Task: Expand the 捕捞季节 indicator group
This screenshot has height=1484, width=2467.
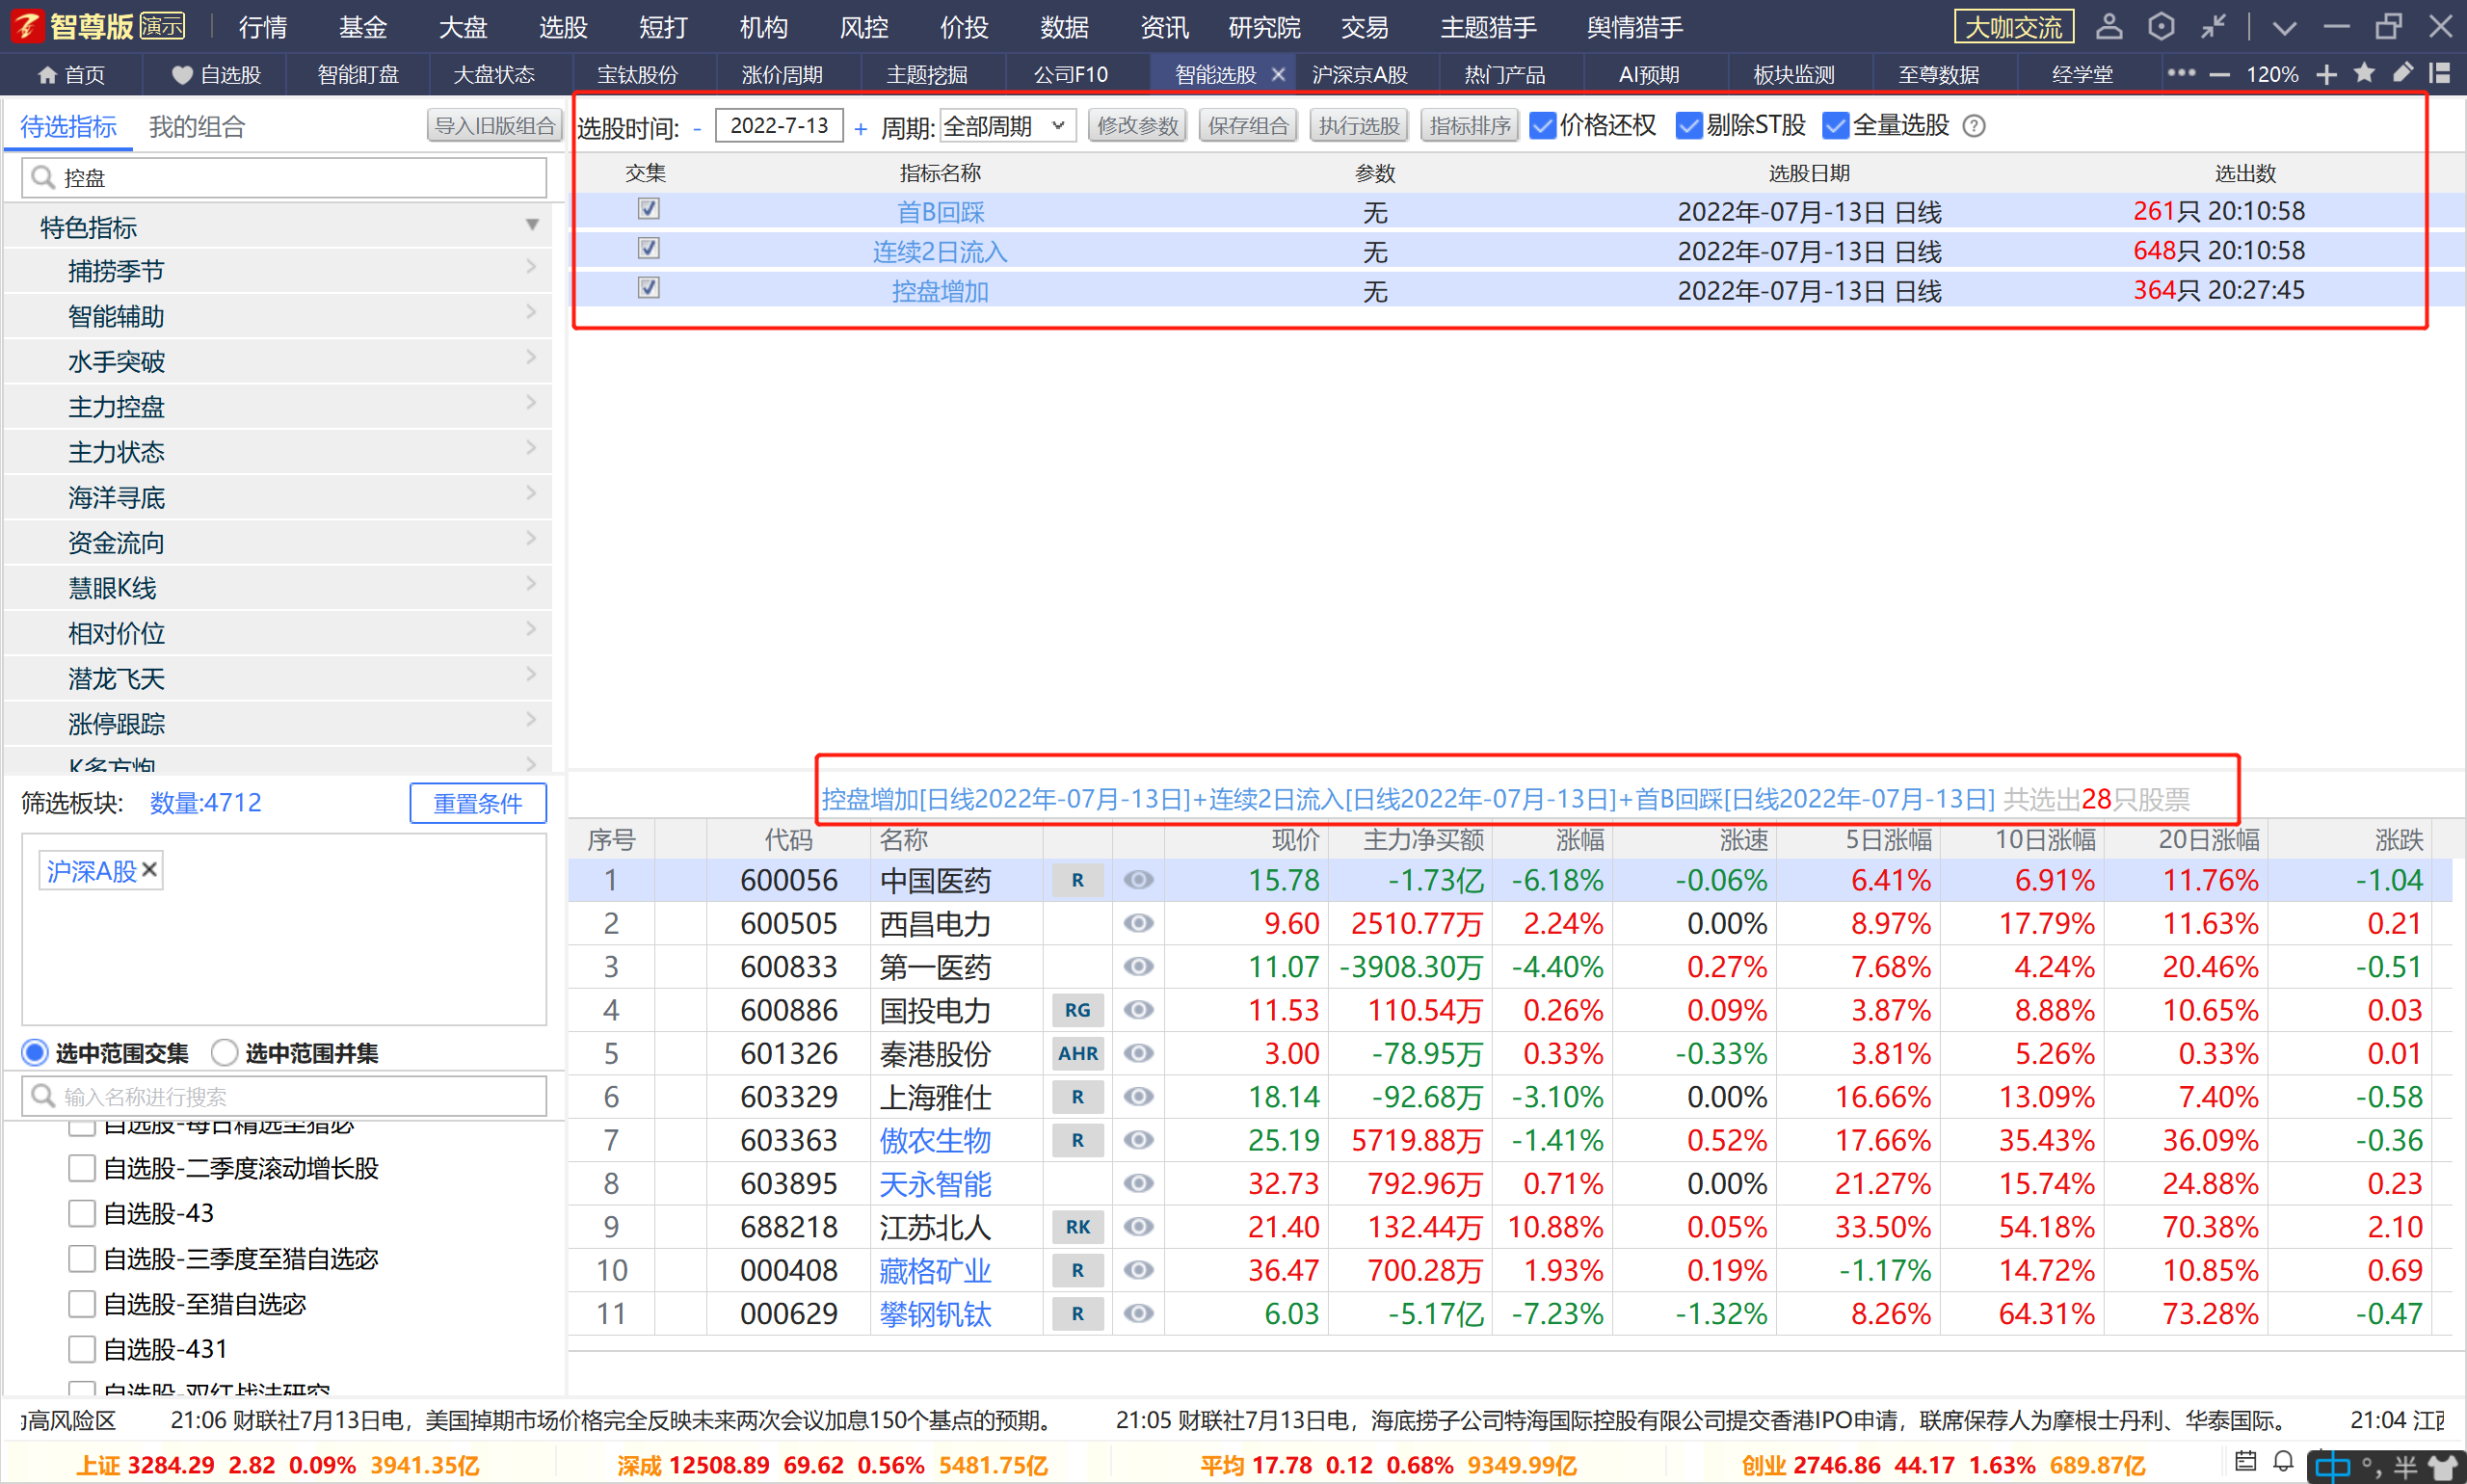Action: [531, 269]
